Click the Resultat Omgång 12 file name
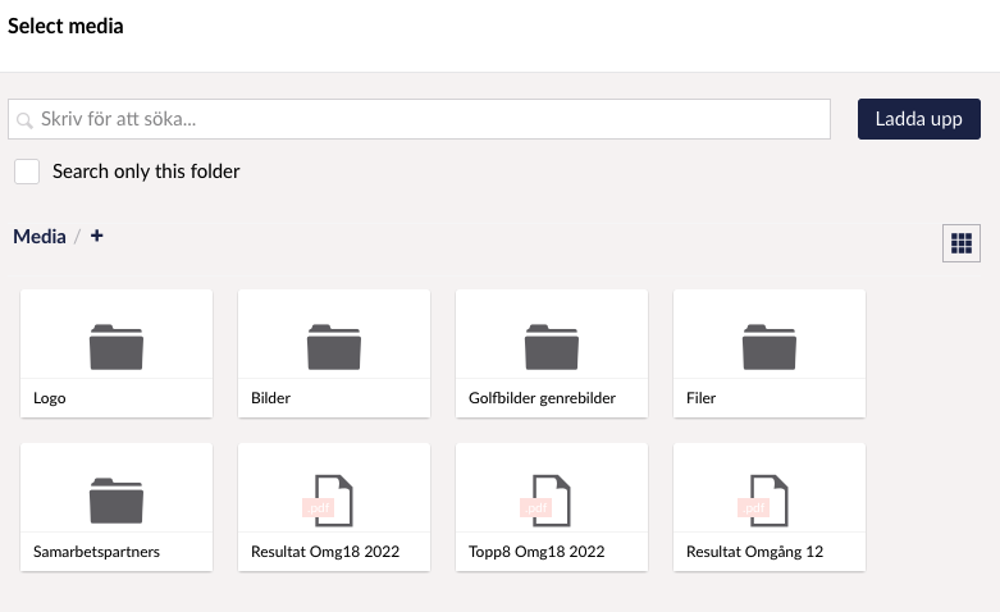This screenshot has width=1000, height=612. 754,551
